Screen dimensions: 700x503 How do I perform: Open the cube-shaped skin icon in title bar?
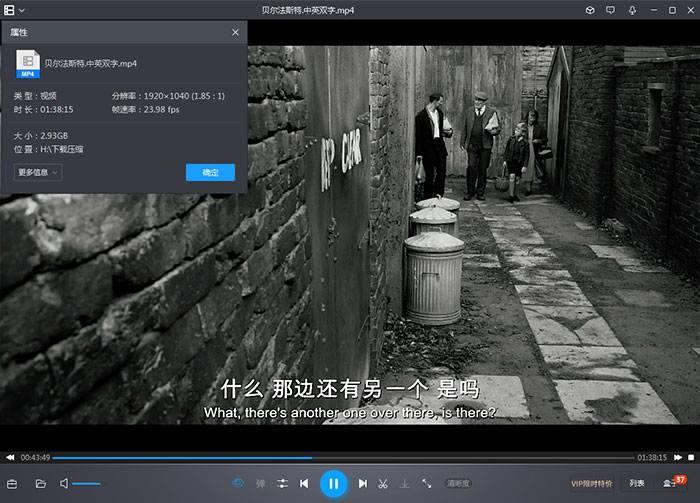[x=590, y=10]
